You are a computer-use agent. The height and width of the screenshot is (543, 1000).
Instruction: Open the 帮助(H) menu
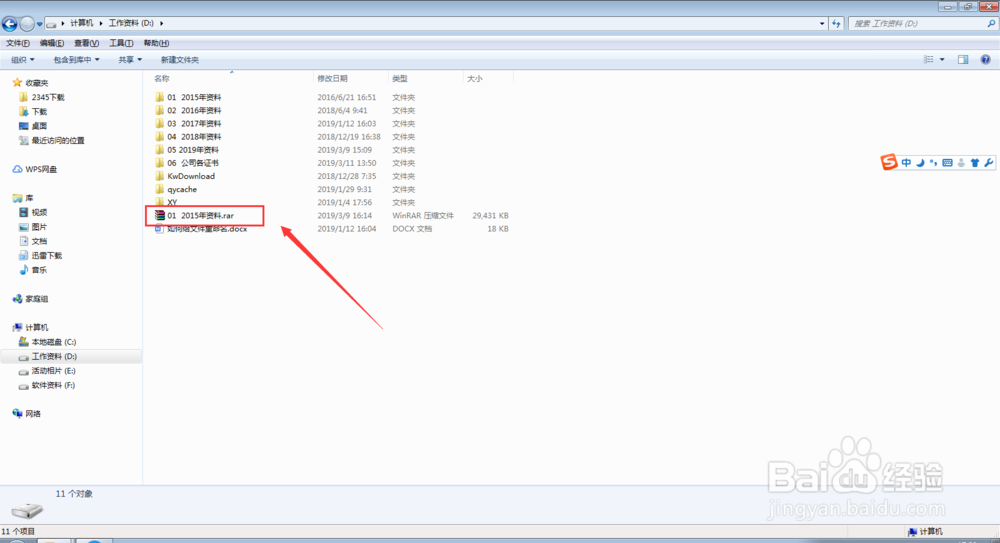[156, 43]
